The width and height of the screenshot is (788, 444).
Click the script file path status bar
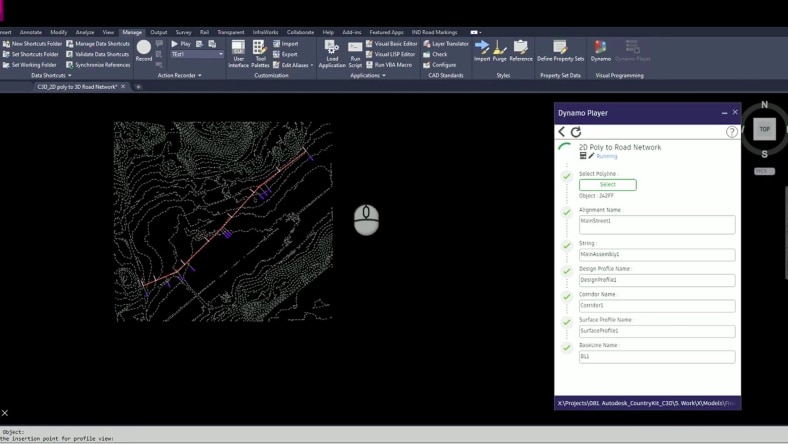click(x=647, y=403)
